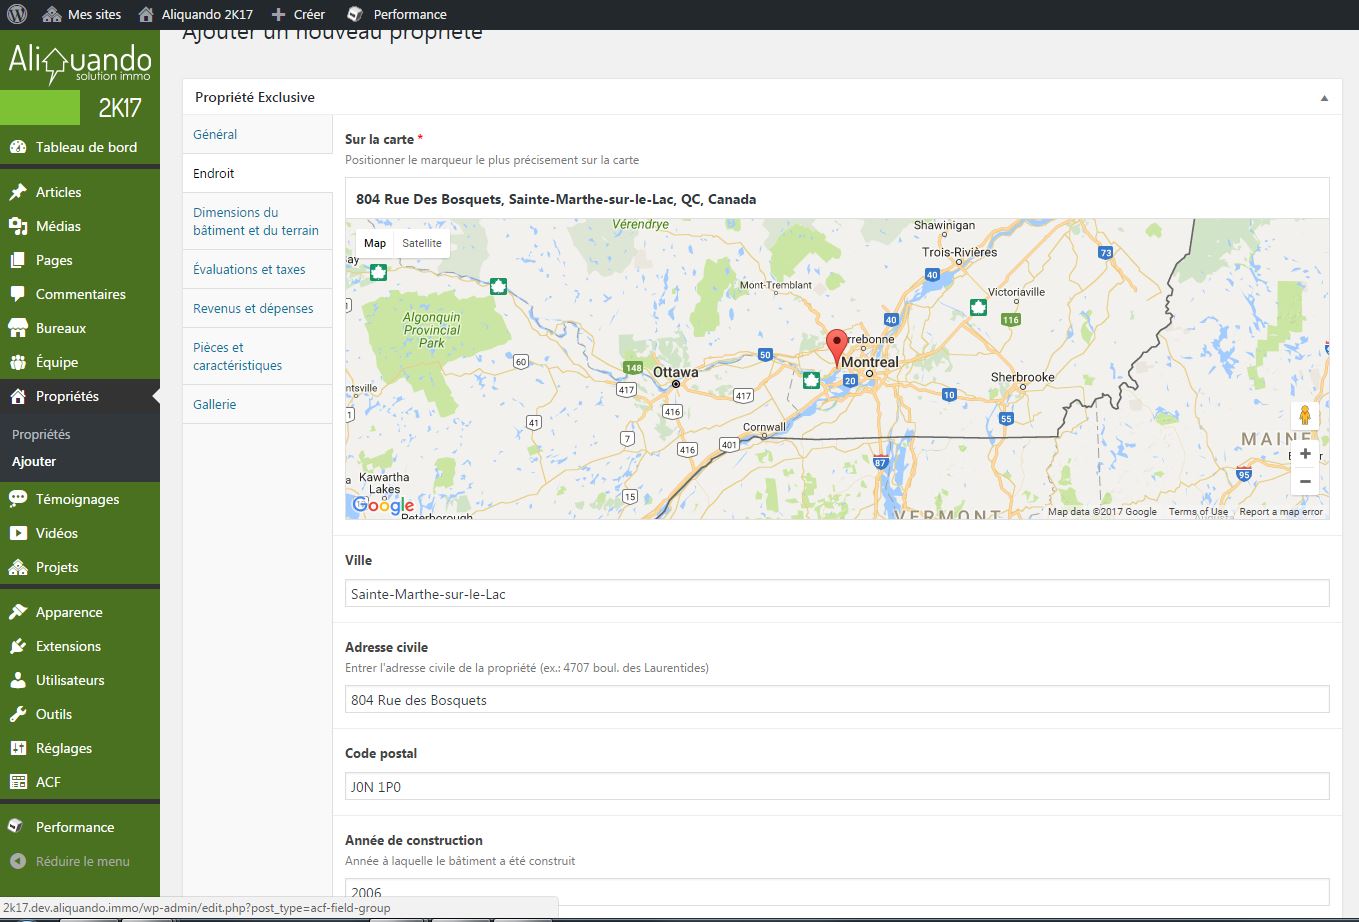Open the Pièces et caractéristiques tab
The image size is (1359, 922).
click(257, 356)
